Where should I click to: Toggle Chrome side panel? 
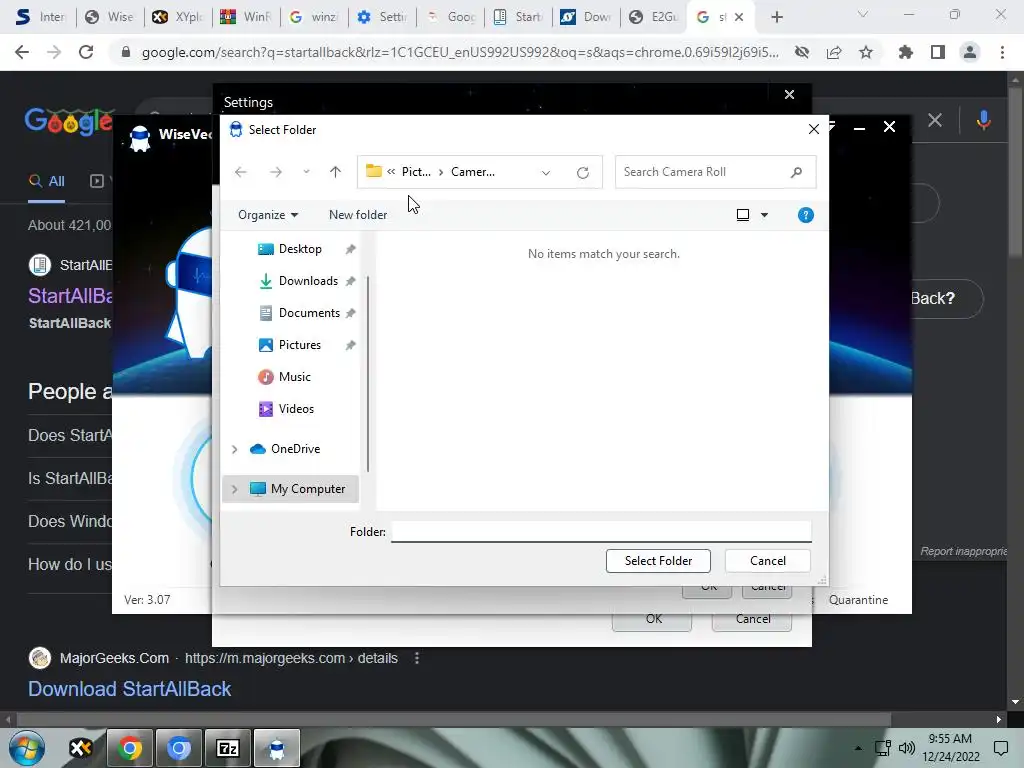938,52
